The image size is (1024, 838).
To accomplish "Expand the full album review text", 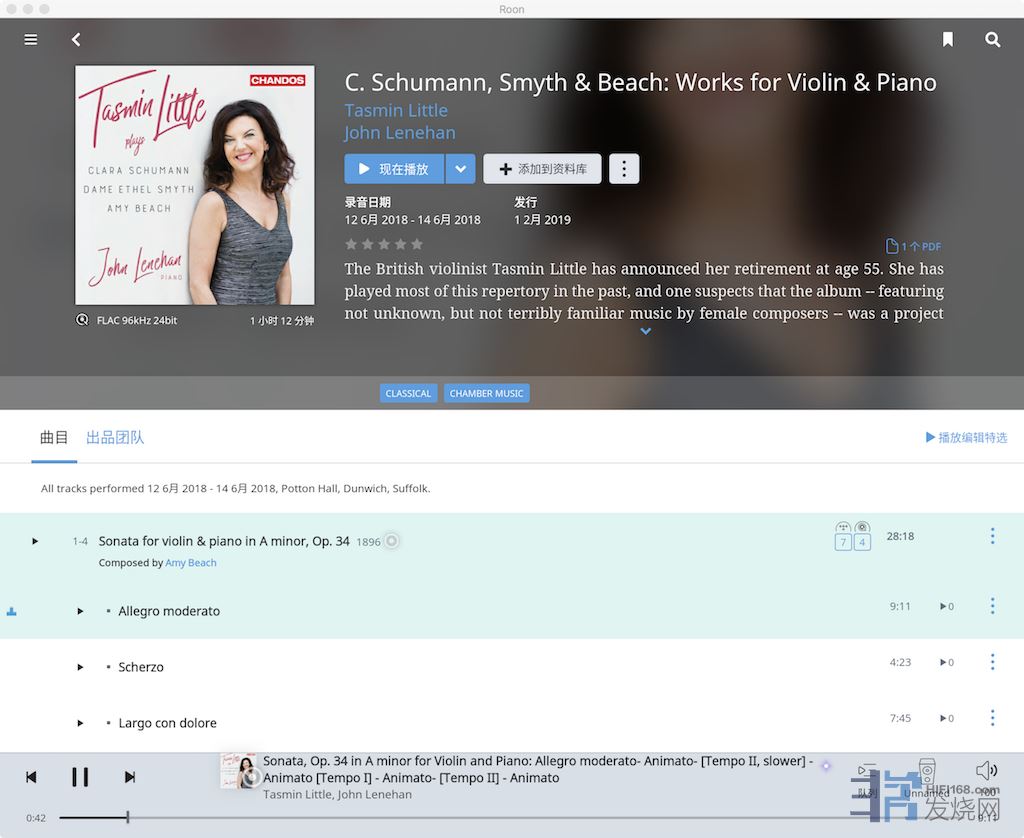I will 645,331.
